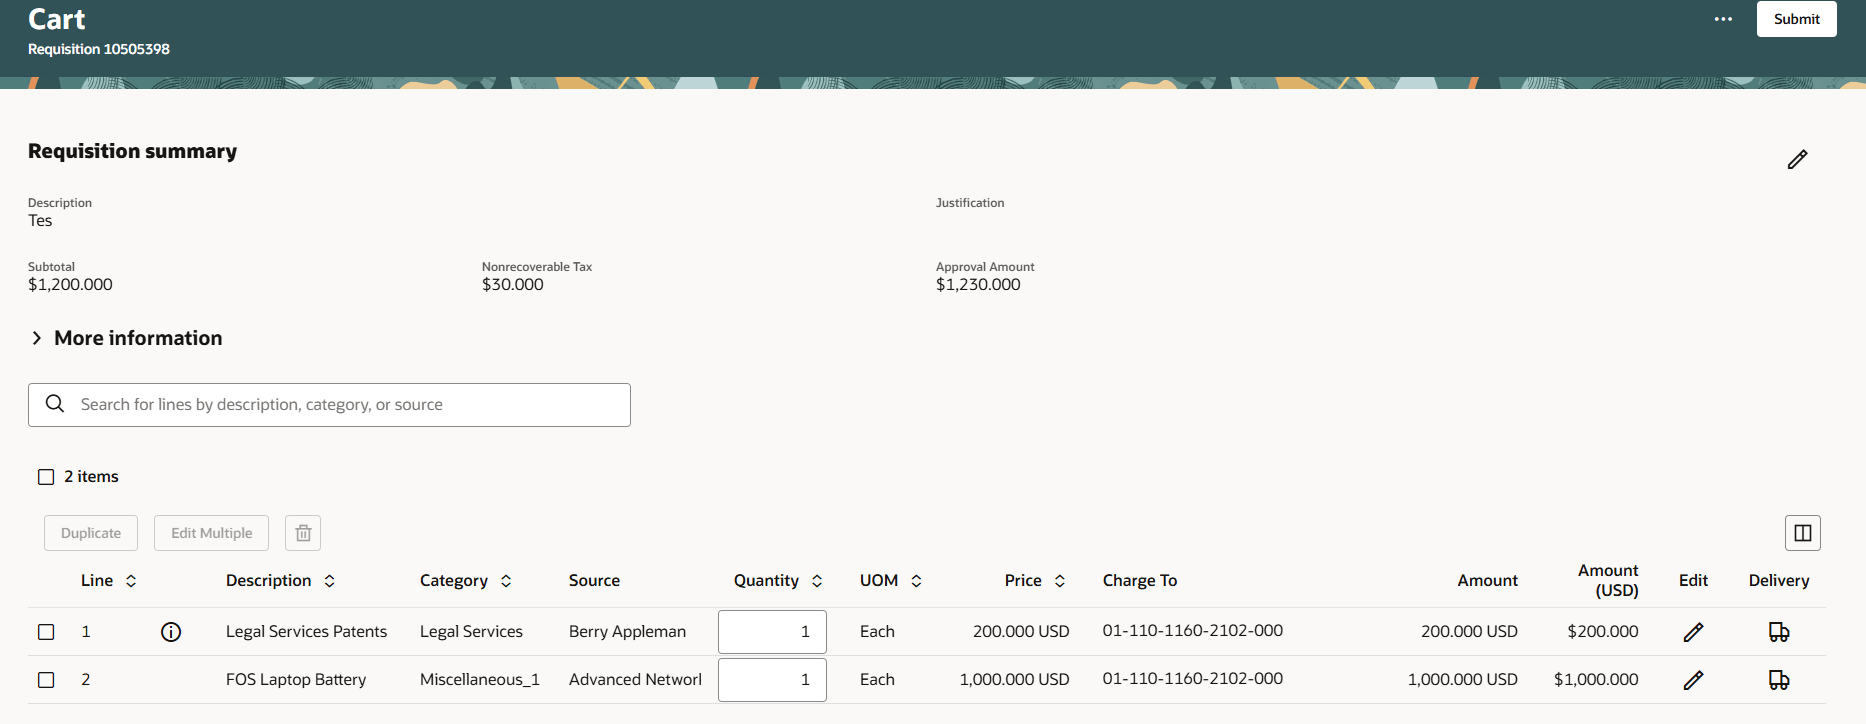Click the Source column header
The image size is (1866, 724).
coord(594,581)
